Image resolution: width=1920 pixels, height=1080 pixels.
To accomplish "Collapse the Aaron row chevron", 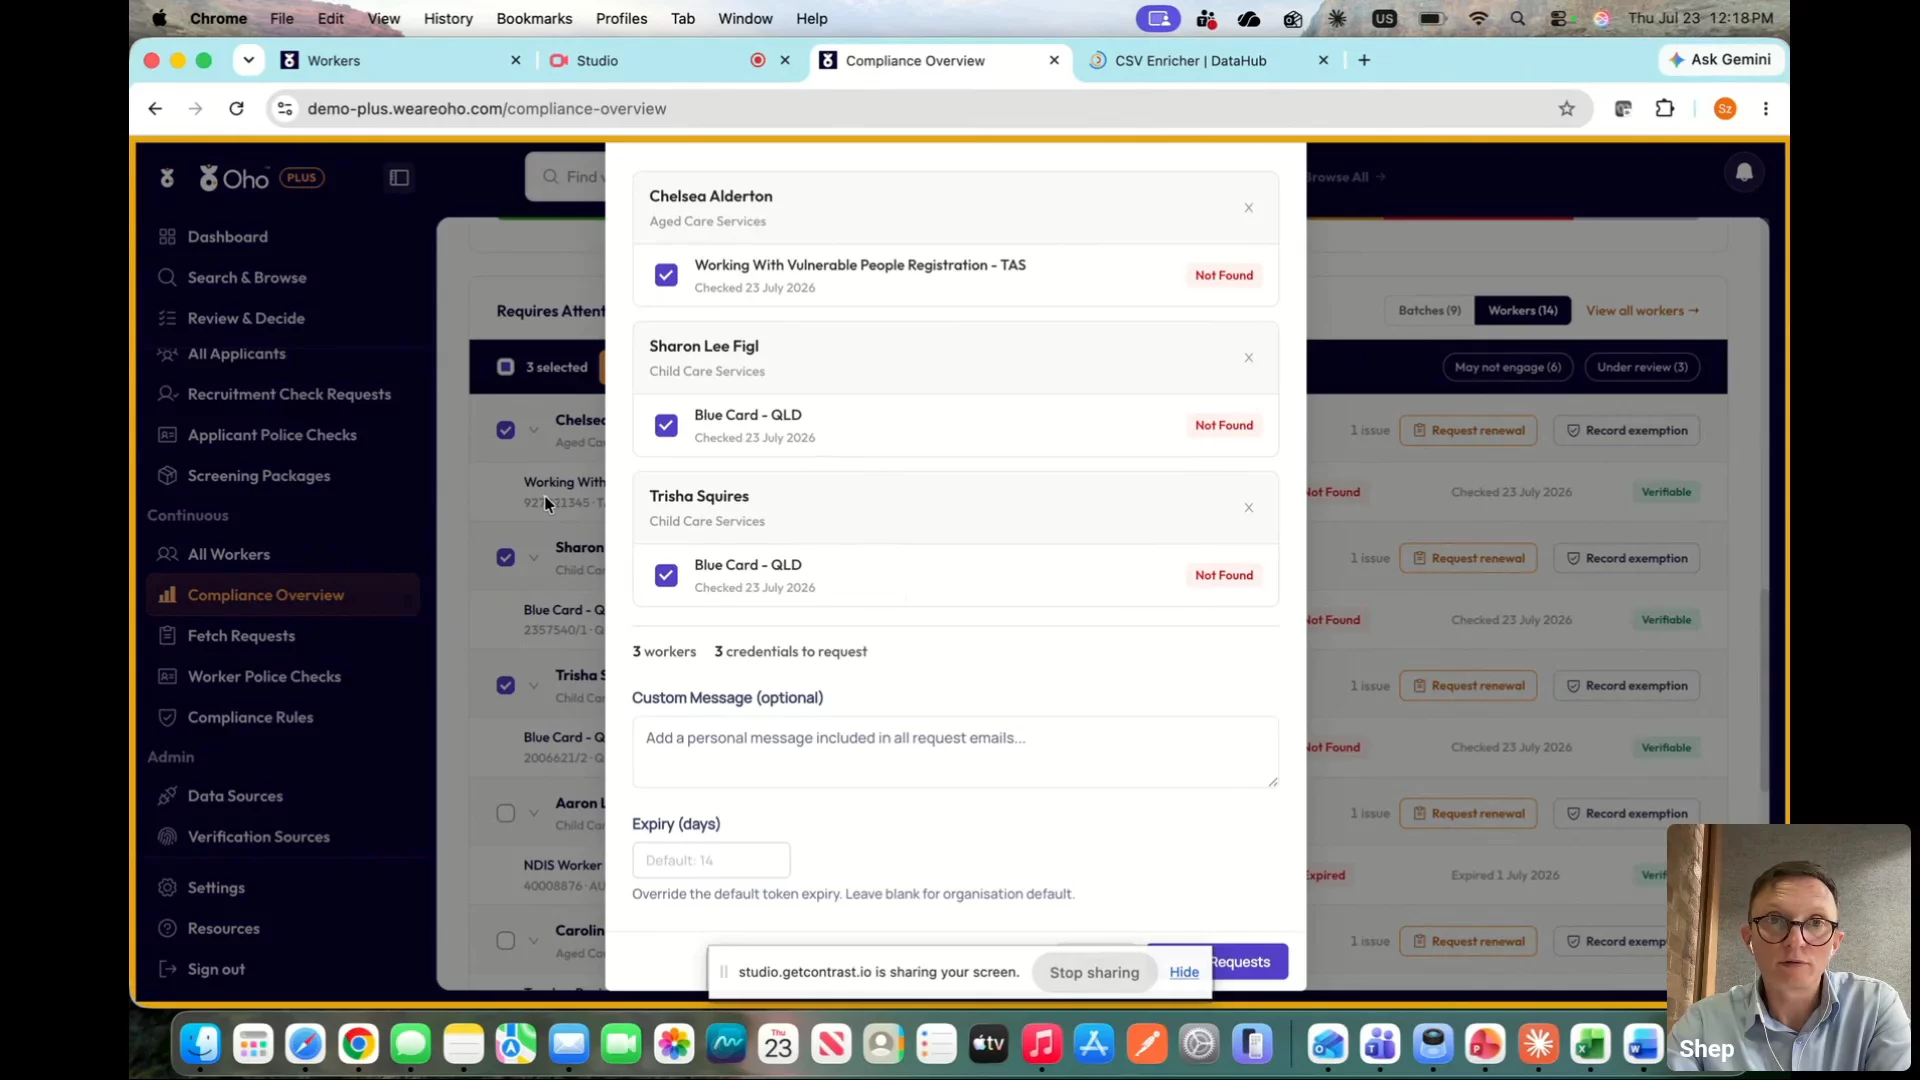I will pos(534,813).
